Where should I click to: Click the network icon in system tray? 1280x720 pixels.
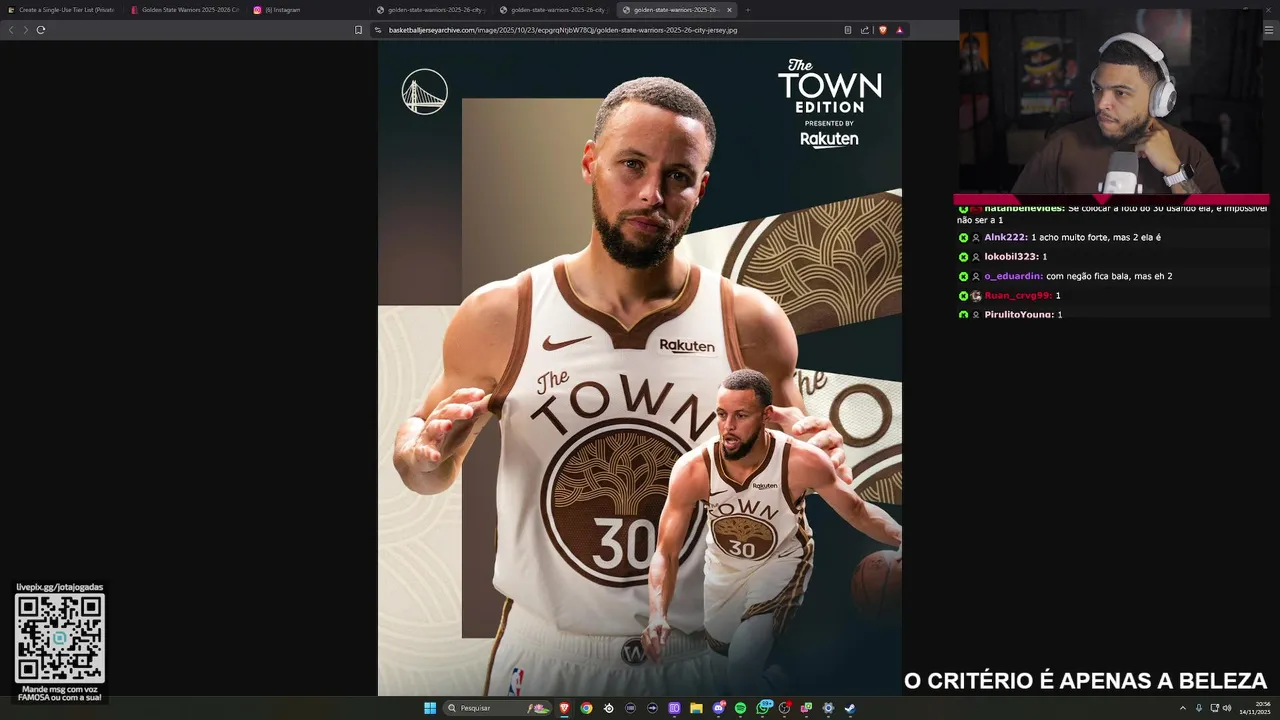click(1215, 708)
